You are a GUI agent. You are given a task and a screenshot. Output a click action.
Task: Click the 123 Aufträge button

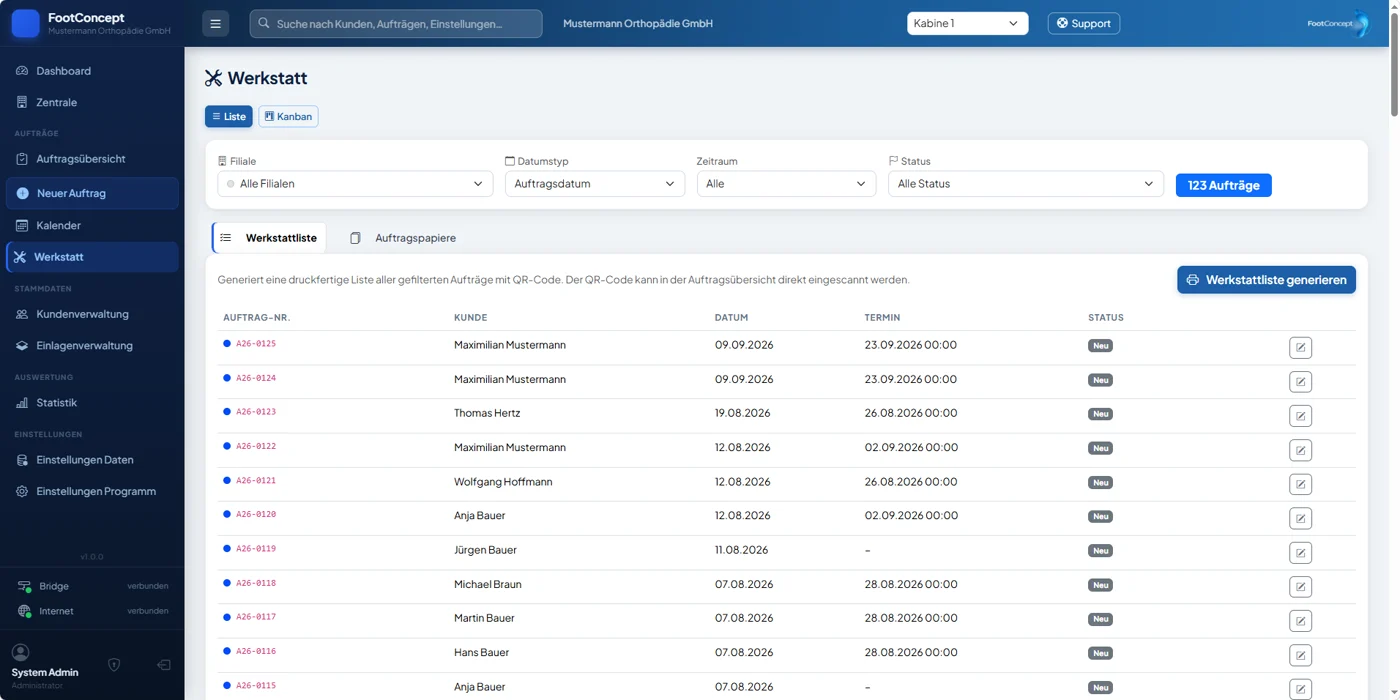tap(1223, 185)
